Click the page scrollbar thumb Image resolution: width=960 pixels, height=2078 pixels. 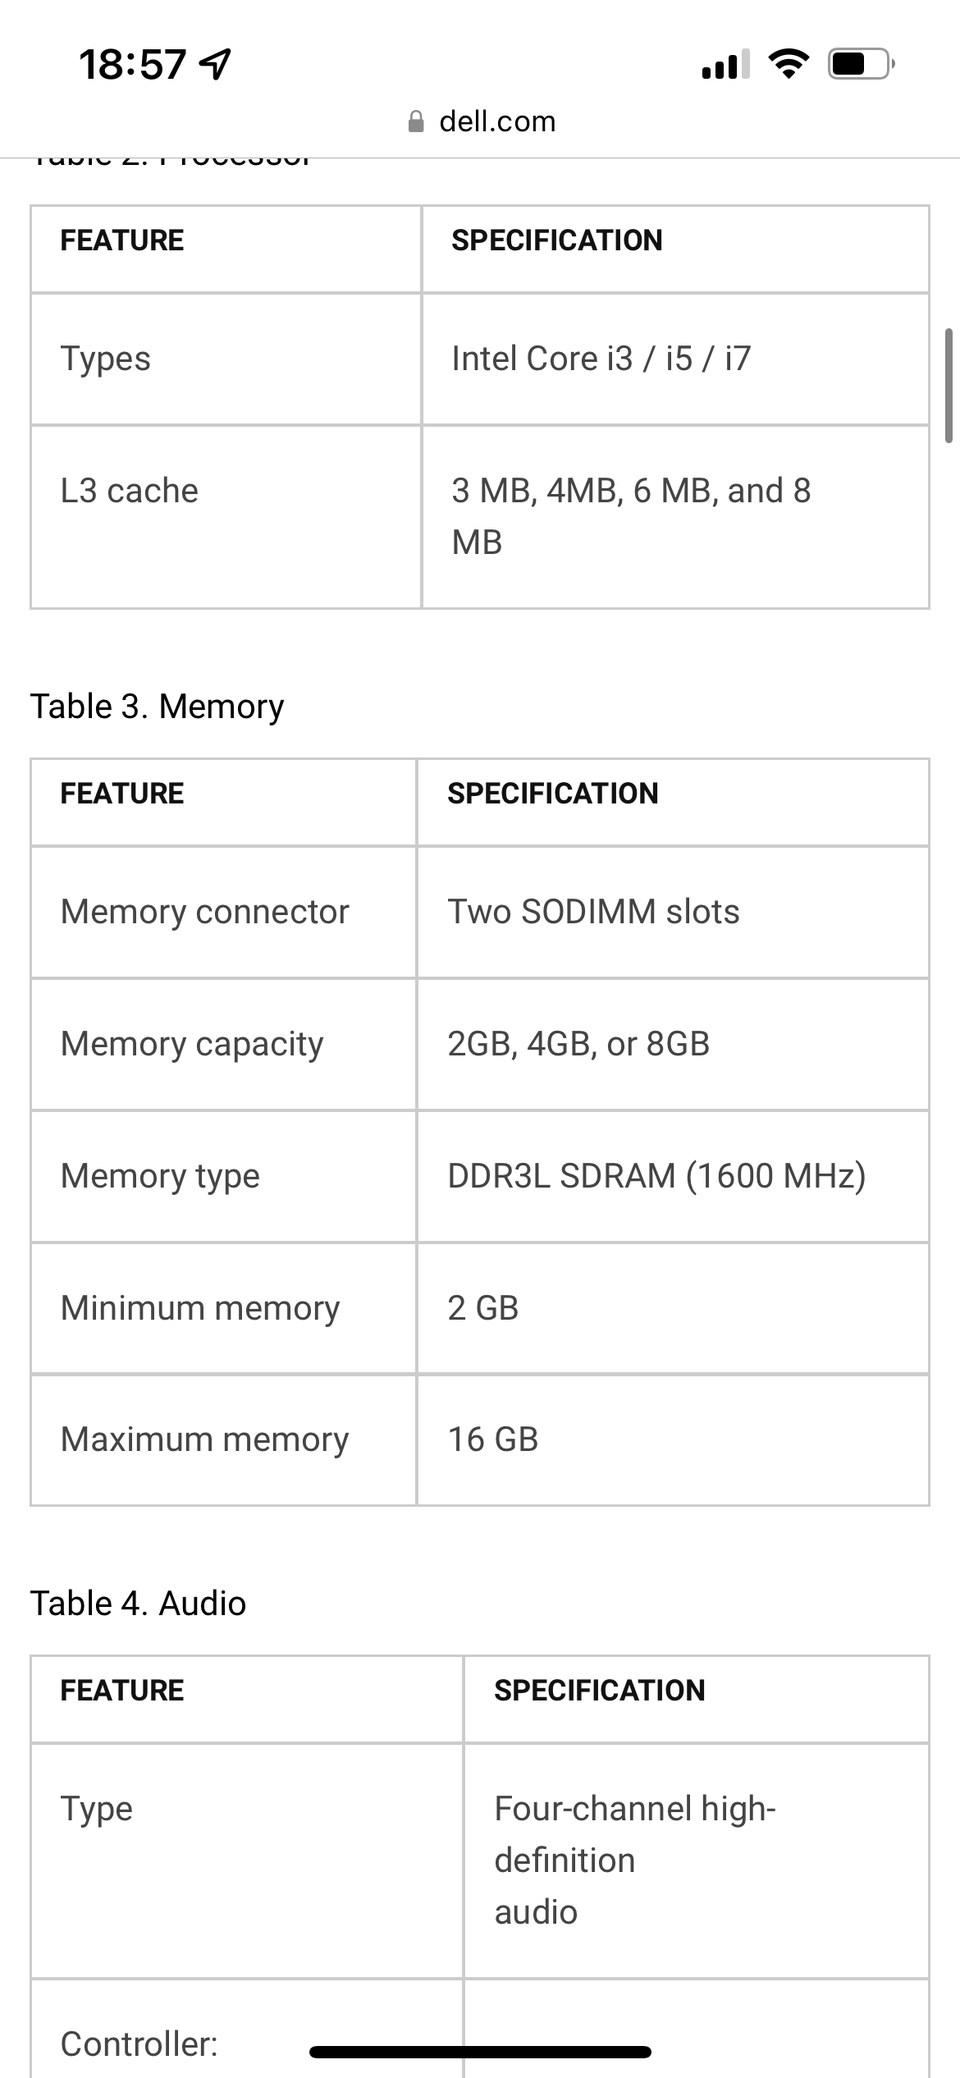[948, 385]
